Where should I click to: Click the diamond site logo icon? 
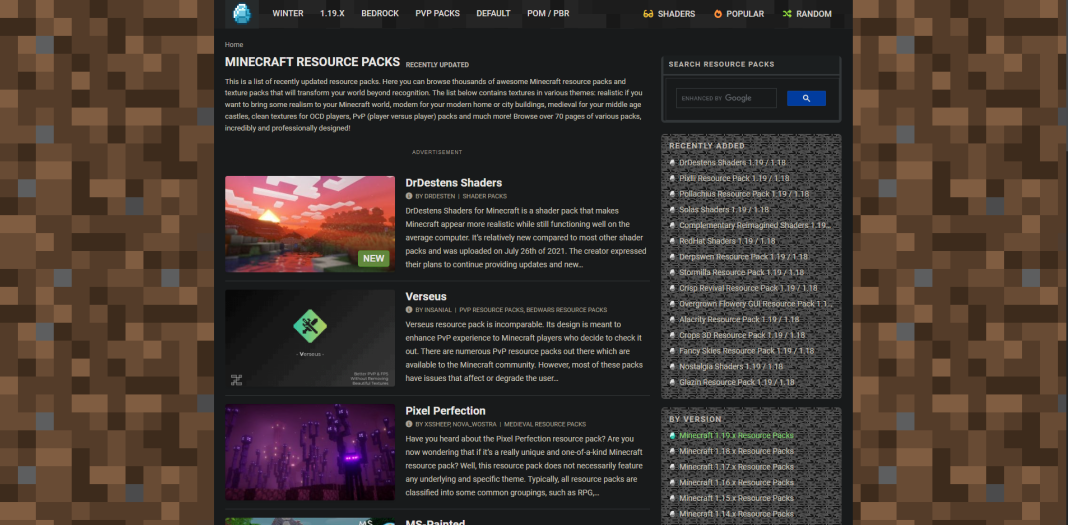[x=241, y=13]
